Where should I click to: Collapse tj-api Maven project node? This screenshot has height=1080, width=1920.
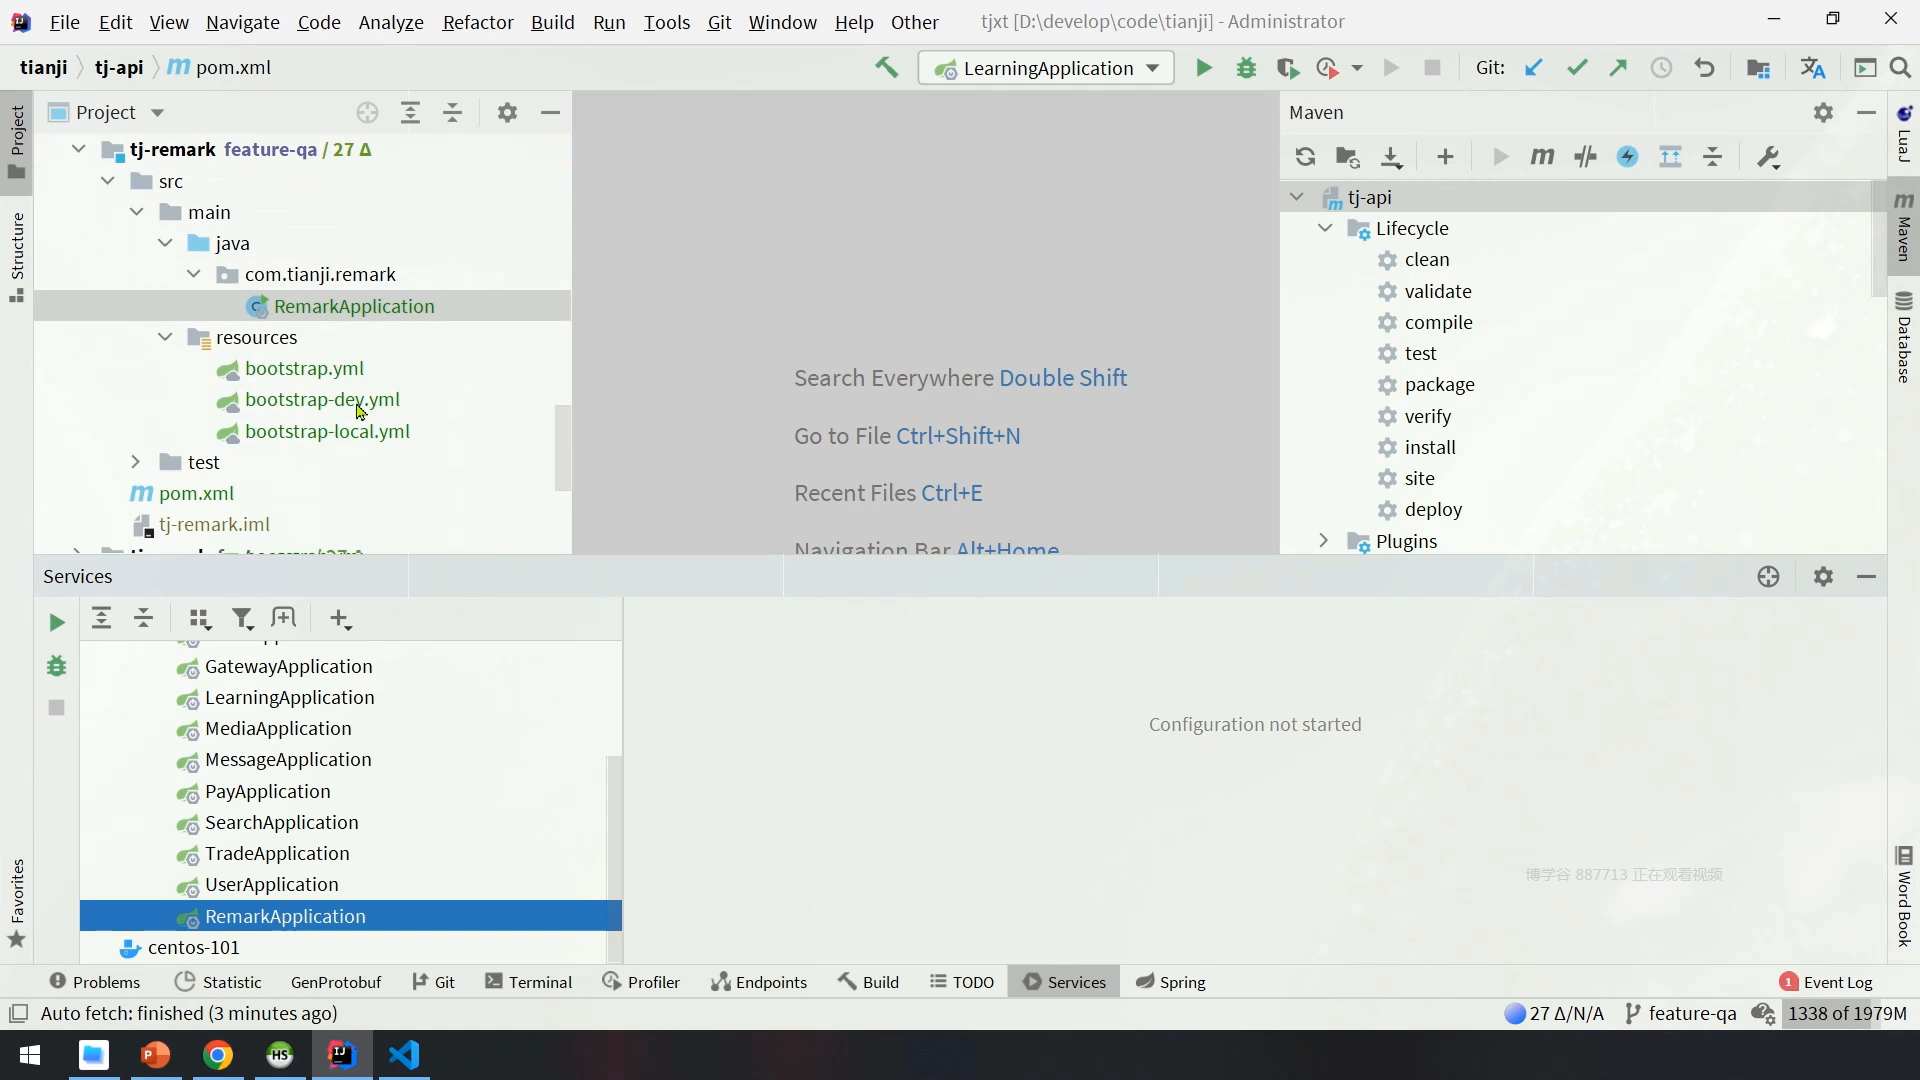click(x=1297, y=197)
